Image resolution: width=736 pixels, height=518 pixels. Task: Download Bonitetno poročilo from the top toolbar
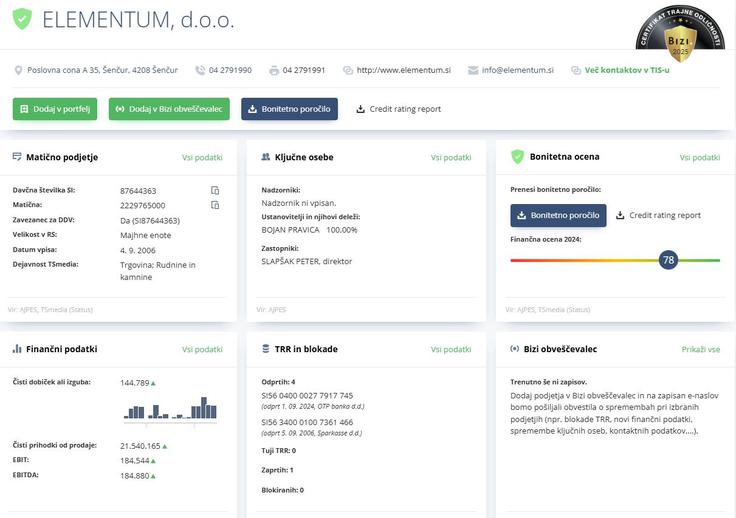tap(290, 109)
